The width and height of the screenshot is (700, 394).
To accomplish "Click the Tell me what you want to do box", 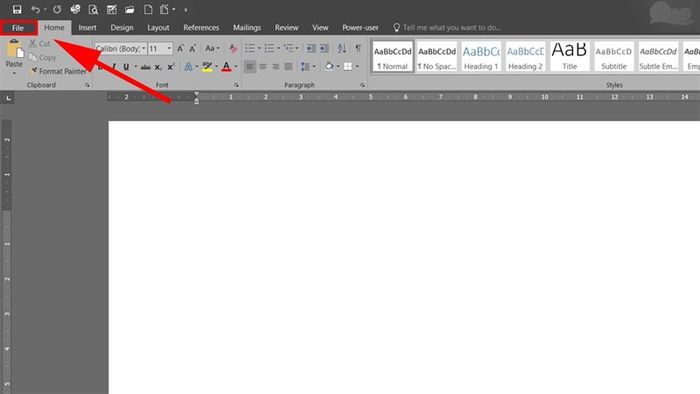I will [447, 28].
